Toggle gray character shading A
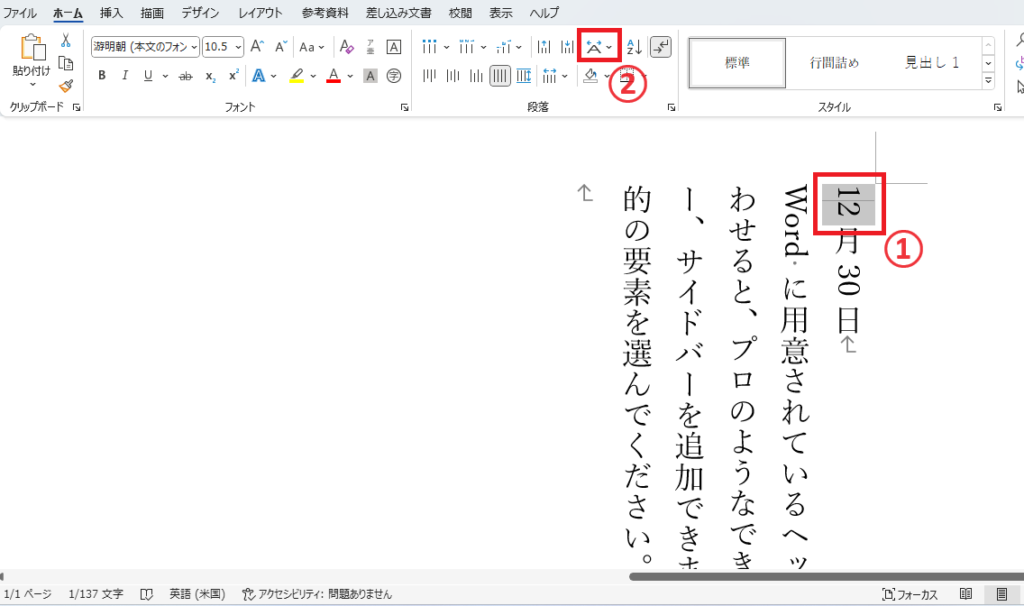1024x606 pixels. click(370, 76)
